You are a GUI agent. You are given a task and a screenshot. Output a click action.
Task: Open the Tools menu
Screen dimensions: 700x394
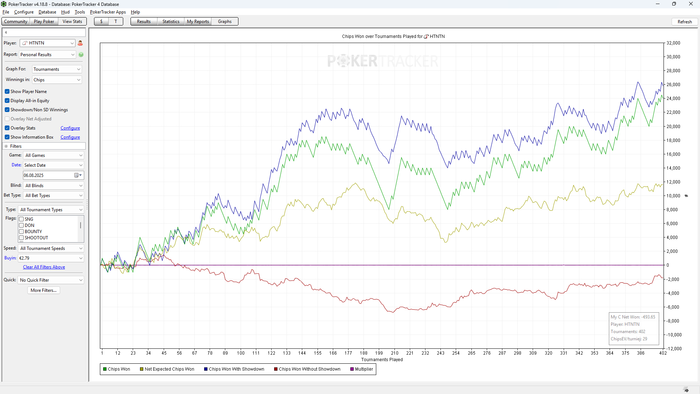point(80,12)
